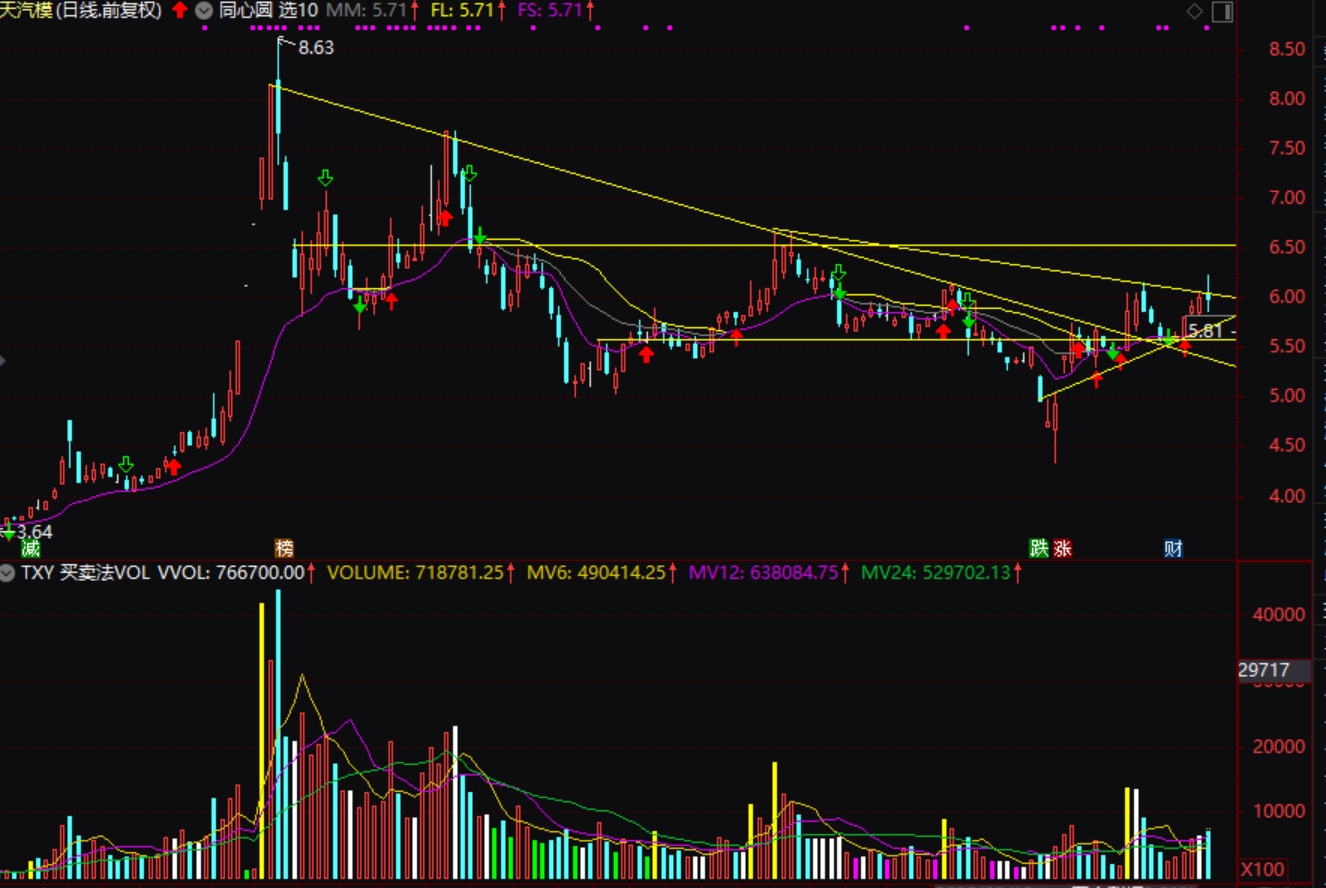Click the green 跌 marker icon
The image size is (1326, 888).
(1041, 549)
